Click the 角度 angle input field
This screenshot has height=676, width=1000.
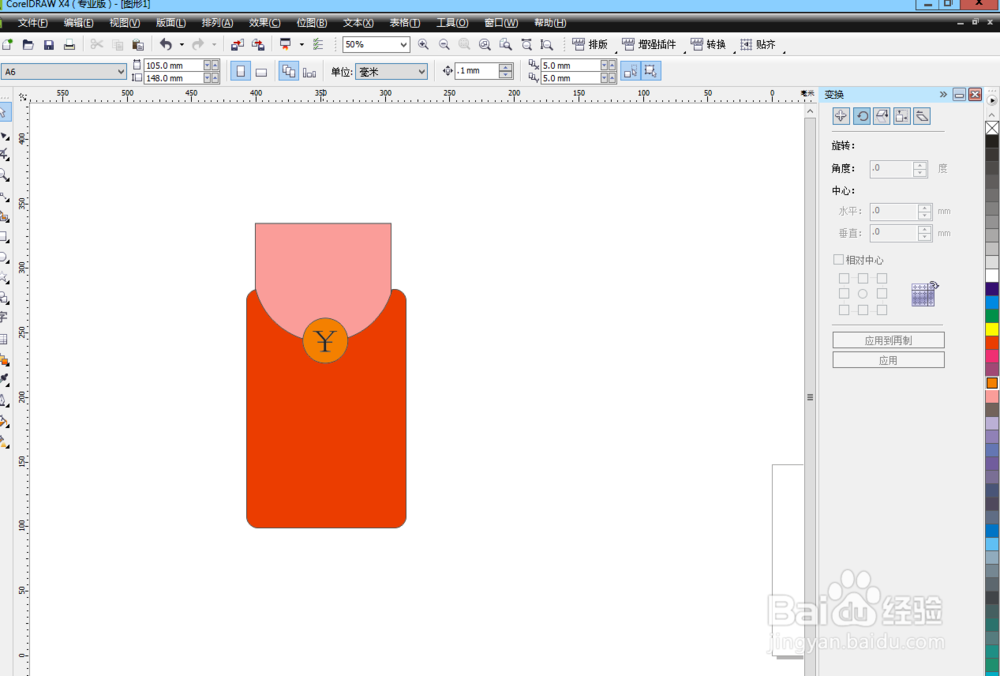tap(892, 168)
